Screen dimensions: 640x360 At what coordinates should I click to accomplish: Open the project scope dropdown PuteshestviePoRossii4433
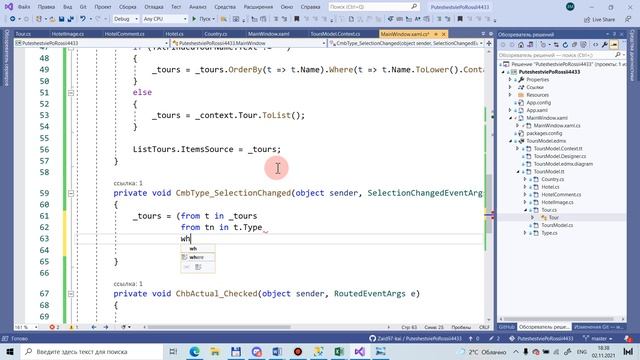pyautogui.click(x=91, y=43)
